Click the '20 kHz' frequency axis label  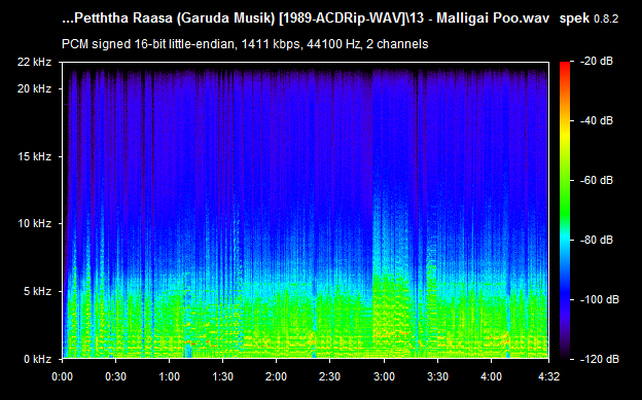[34, 88]
